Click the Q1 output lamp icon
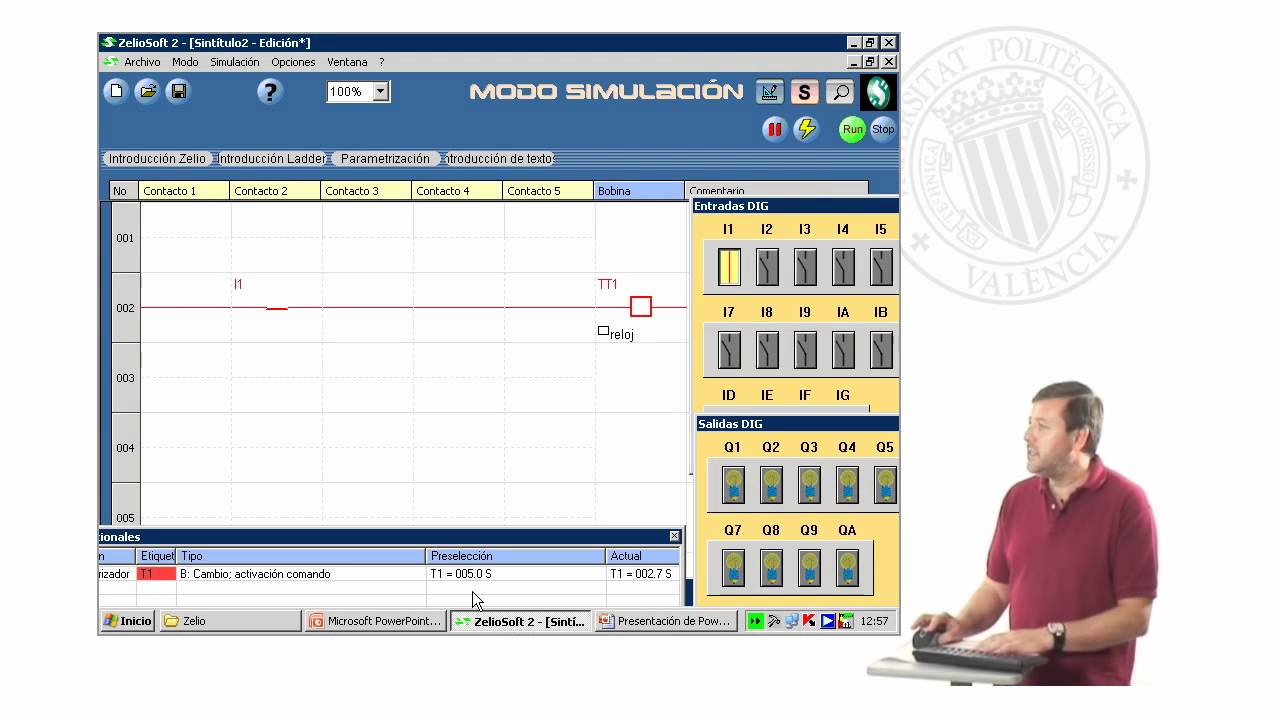The height and width of the screenshot is (720, 1280). point(733,485)
